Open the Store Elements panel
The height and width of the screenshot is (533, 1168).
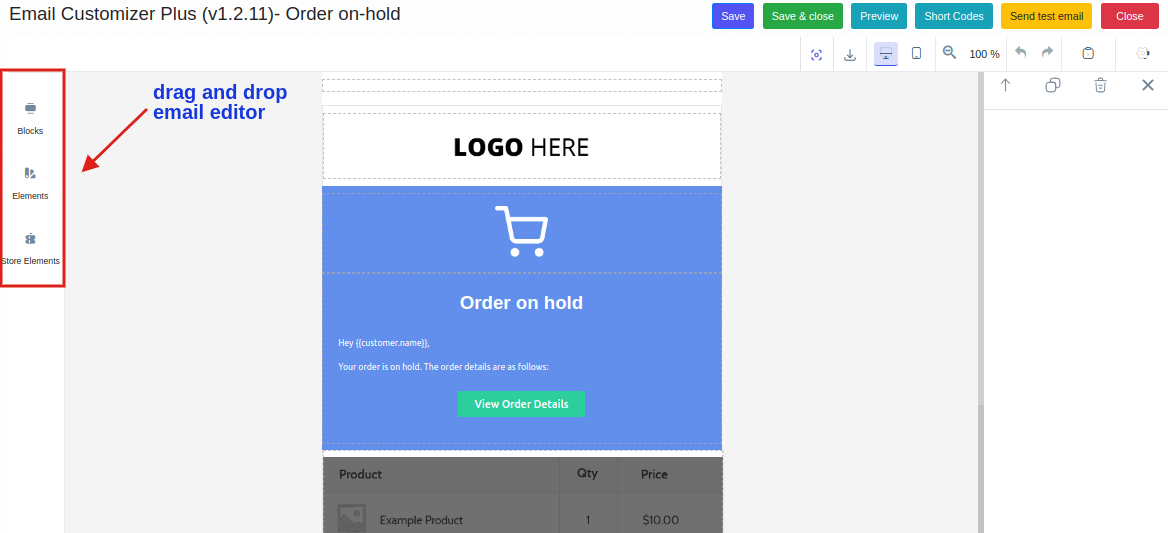tap(30, 247)
